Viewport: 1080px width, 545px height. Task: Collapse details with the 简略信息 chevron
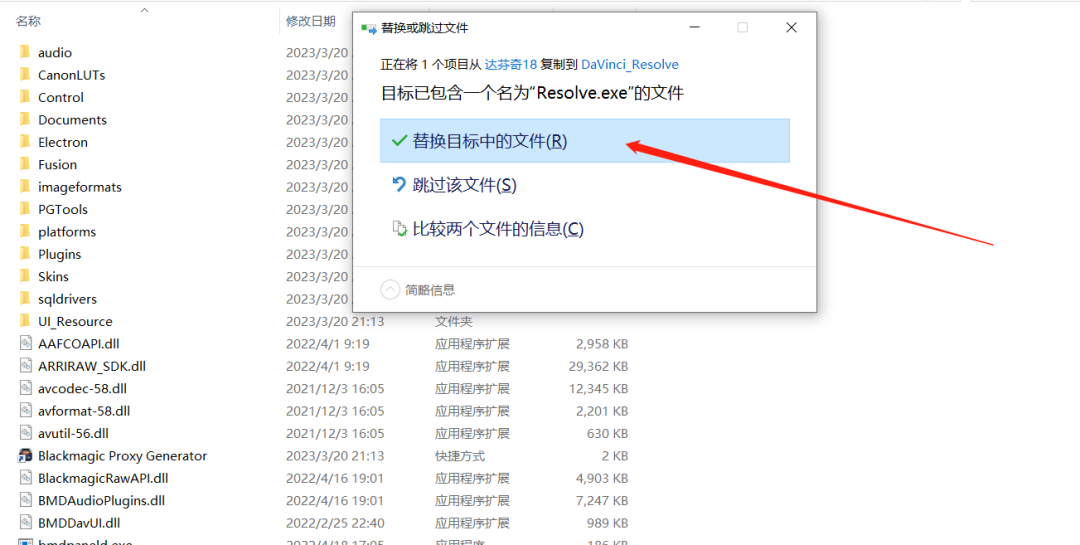point(390,289)
